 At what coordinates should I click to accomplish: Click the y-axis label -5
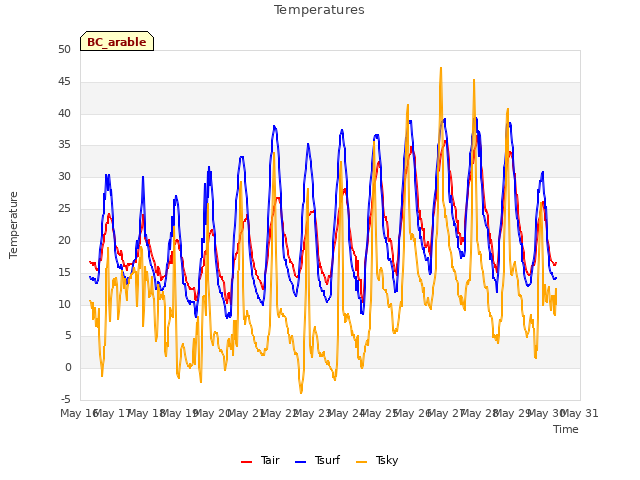coord(65,399)
